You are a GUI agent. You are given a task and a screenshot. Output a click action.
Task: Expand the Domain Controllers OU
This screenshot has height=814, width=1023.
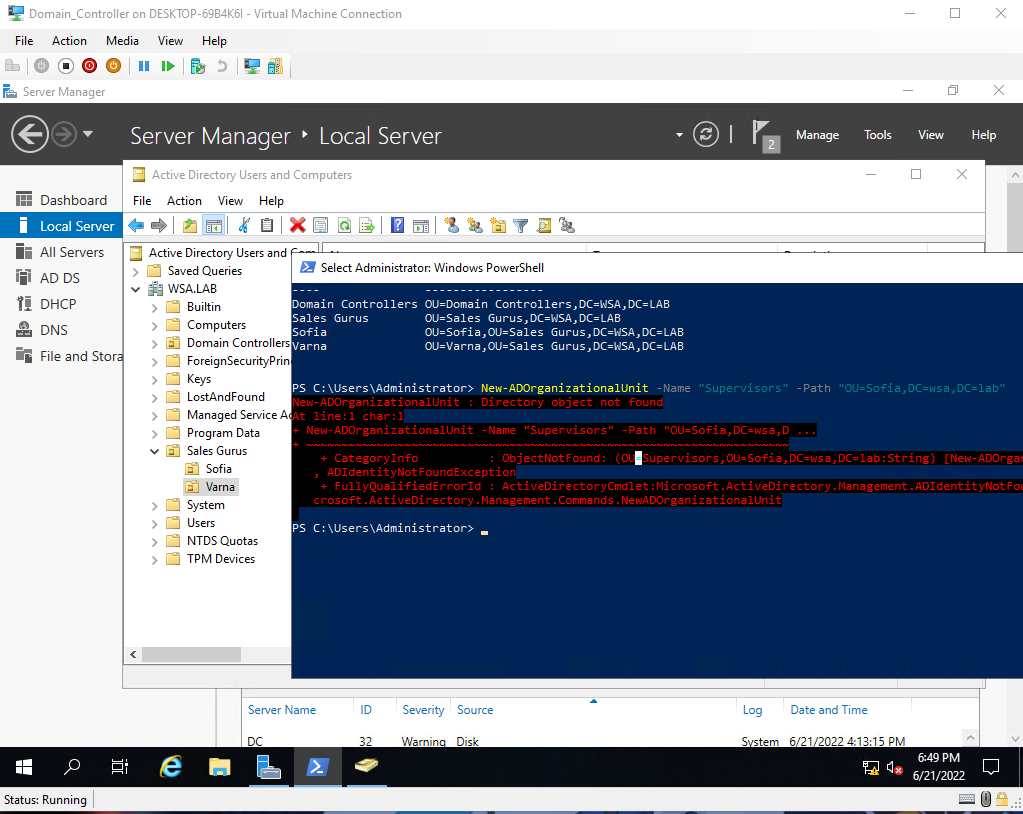click(155, 343)
